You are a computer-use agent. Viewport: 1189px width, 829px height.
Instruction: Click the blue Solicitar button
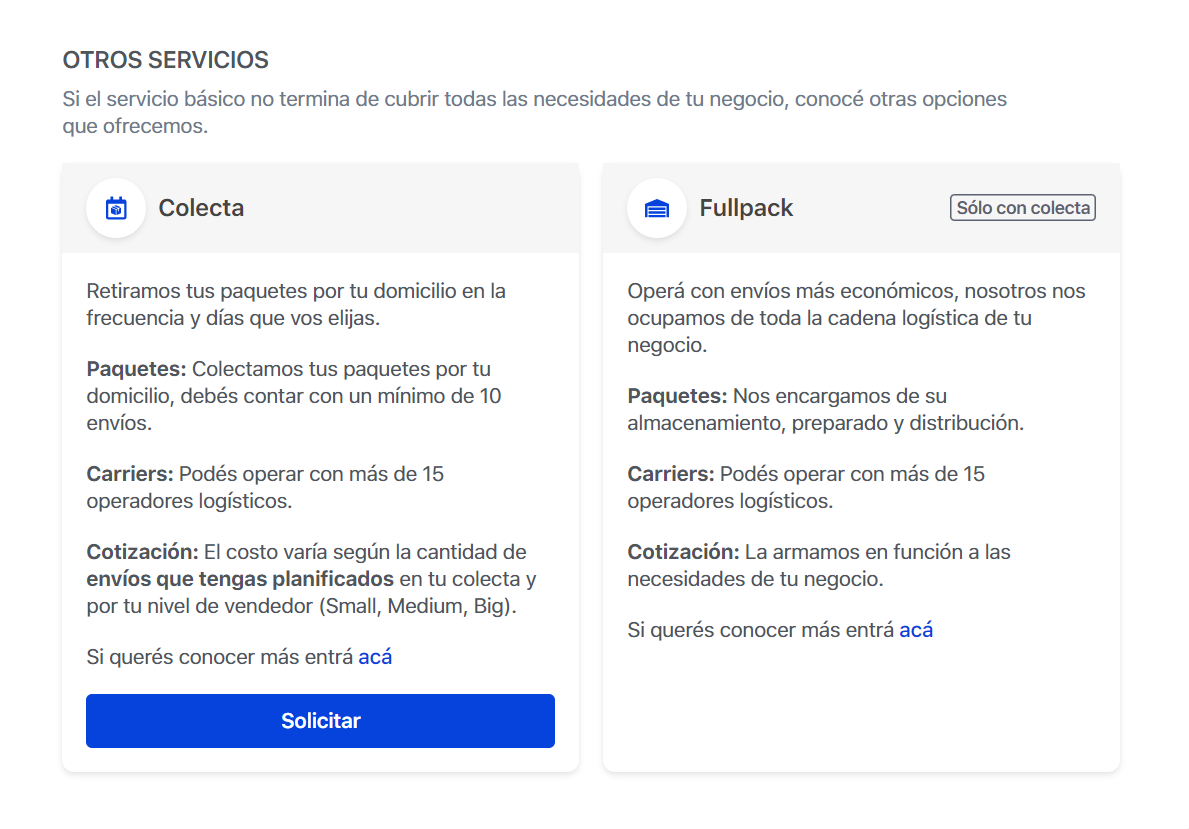pos(320,721)
